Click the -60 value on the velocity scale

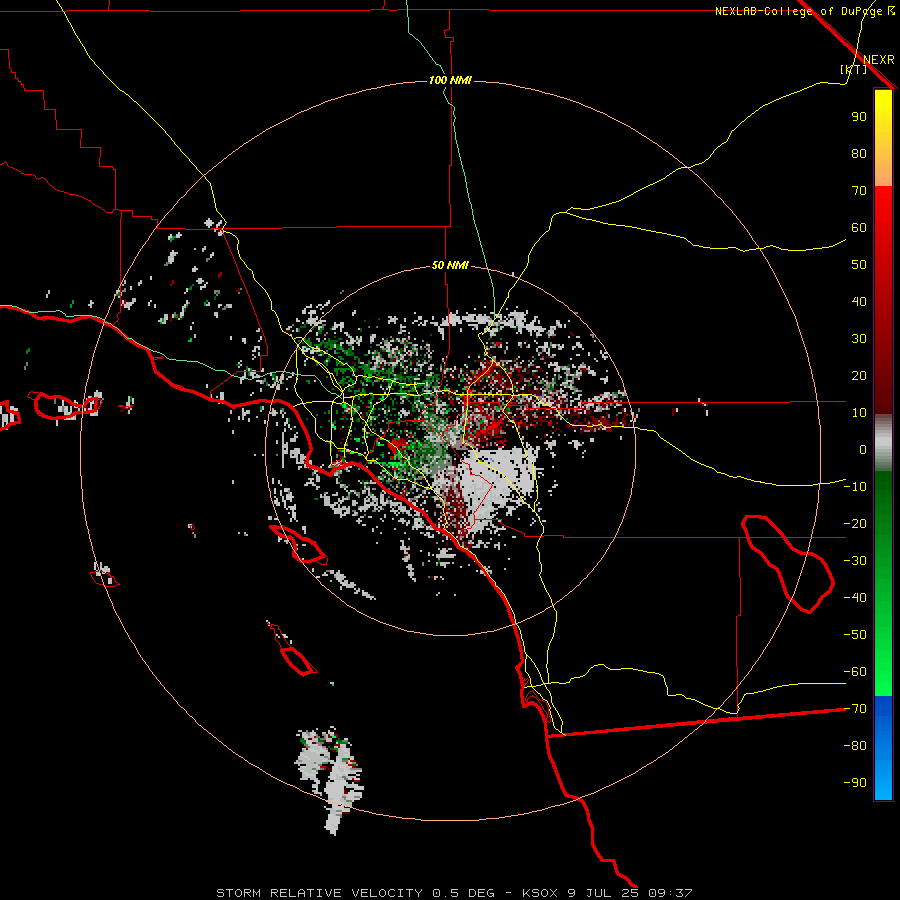tap(855, 672)
